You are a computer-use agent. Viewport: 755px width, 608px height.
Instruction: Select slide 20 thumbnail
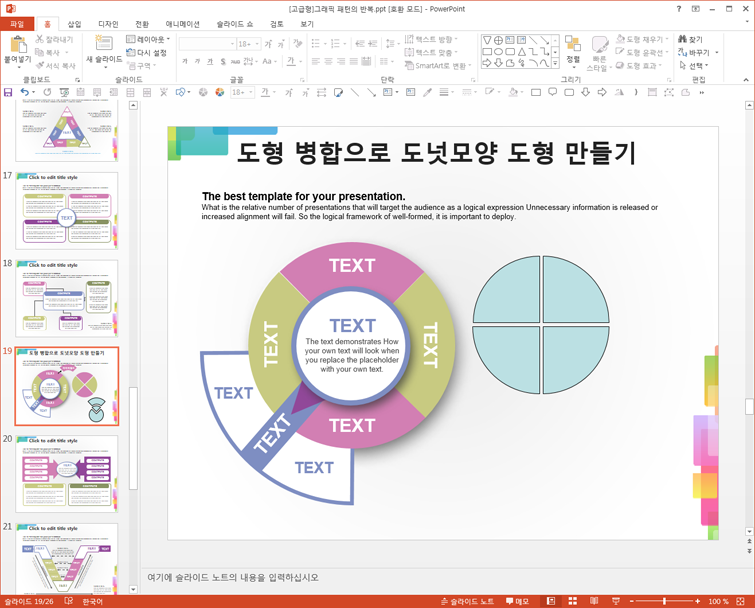click(x=66, y=474)
